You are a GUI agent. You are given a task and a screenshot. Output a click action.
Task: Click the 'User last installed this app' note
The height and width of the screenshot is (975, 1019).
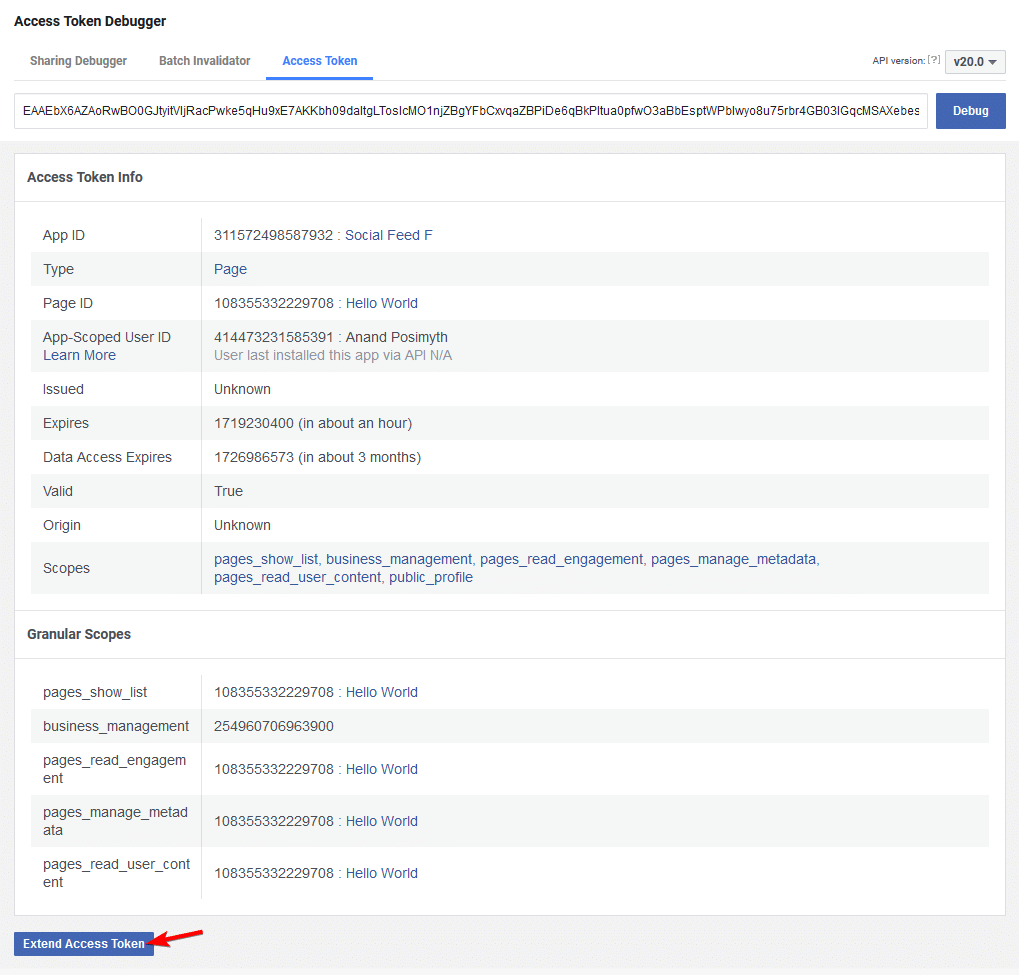[333, 355]
